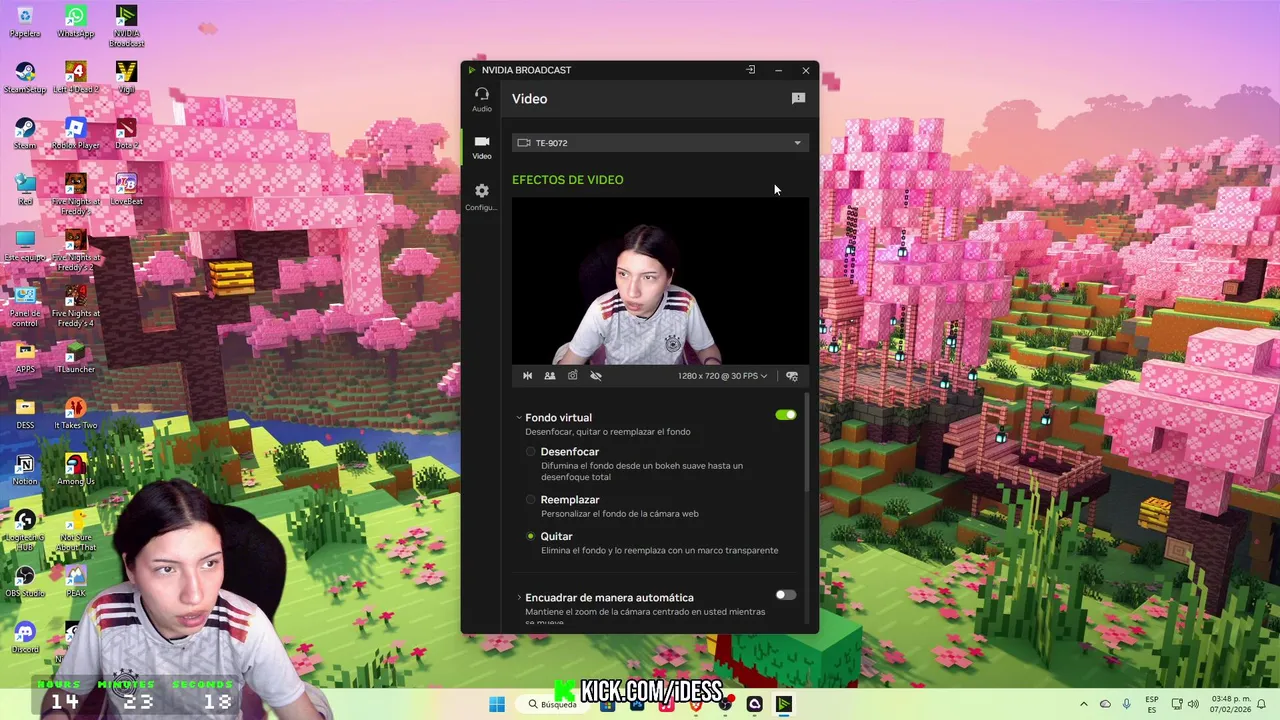Image resolution: width=1280 pixels, height=720 pixels.
Task: Select the Desenfocar radio option
Action: (x=531, y=452)
